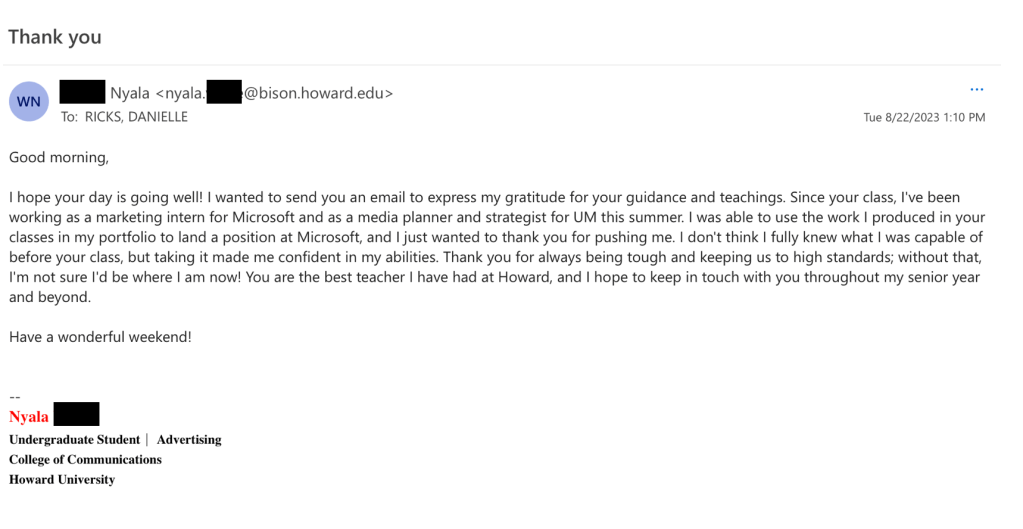This screenshot has width=1023, height=529.
Task: Select recipient RICKS, DANIELLE in To line
Action: pos(136,117)
